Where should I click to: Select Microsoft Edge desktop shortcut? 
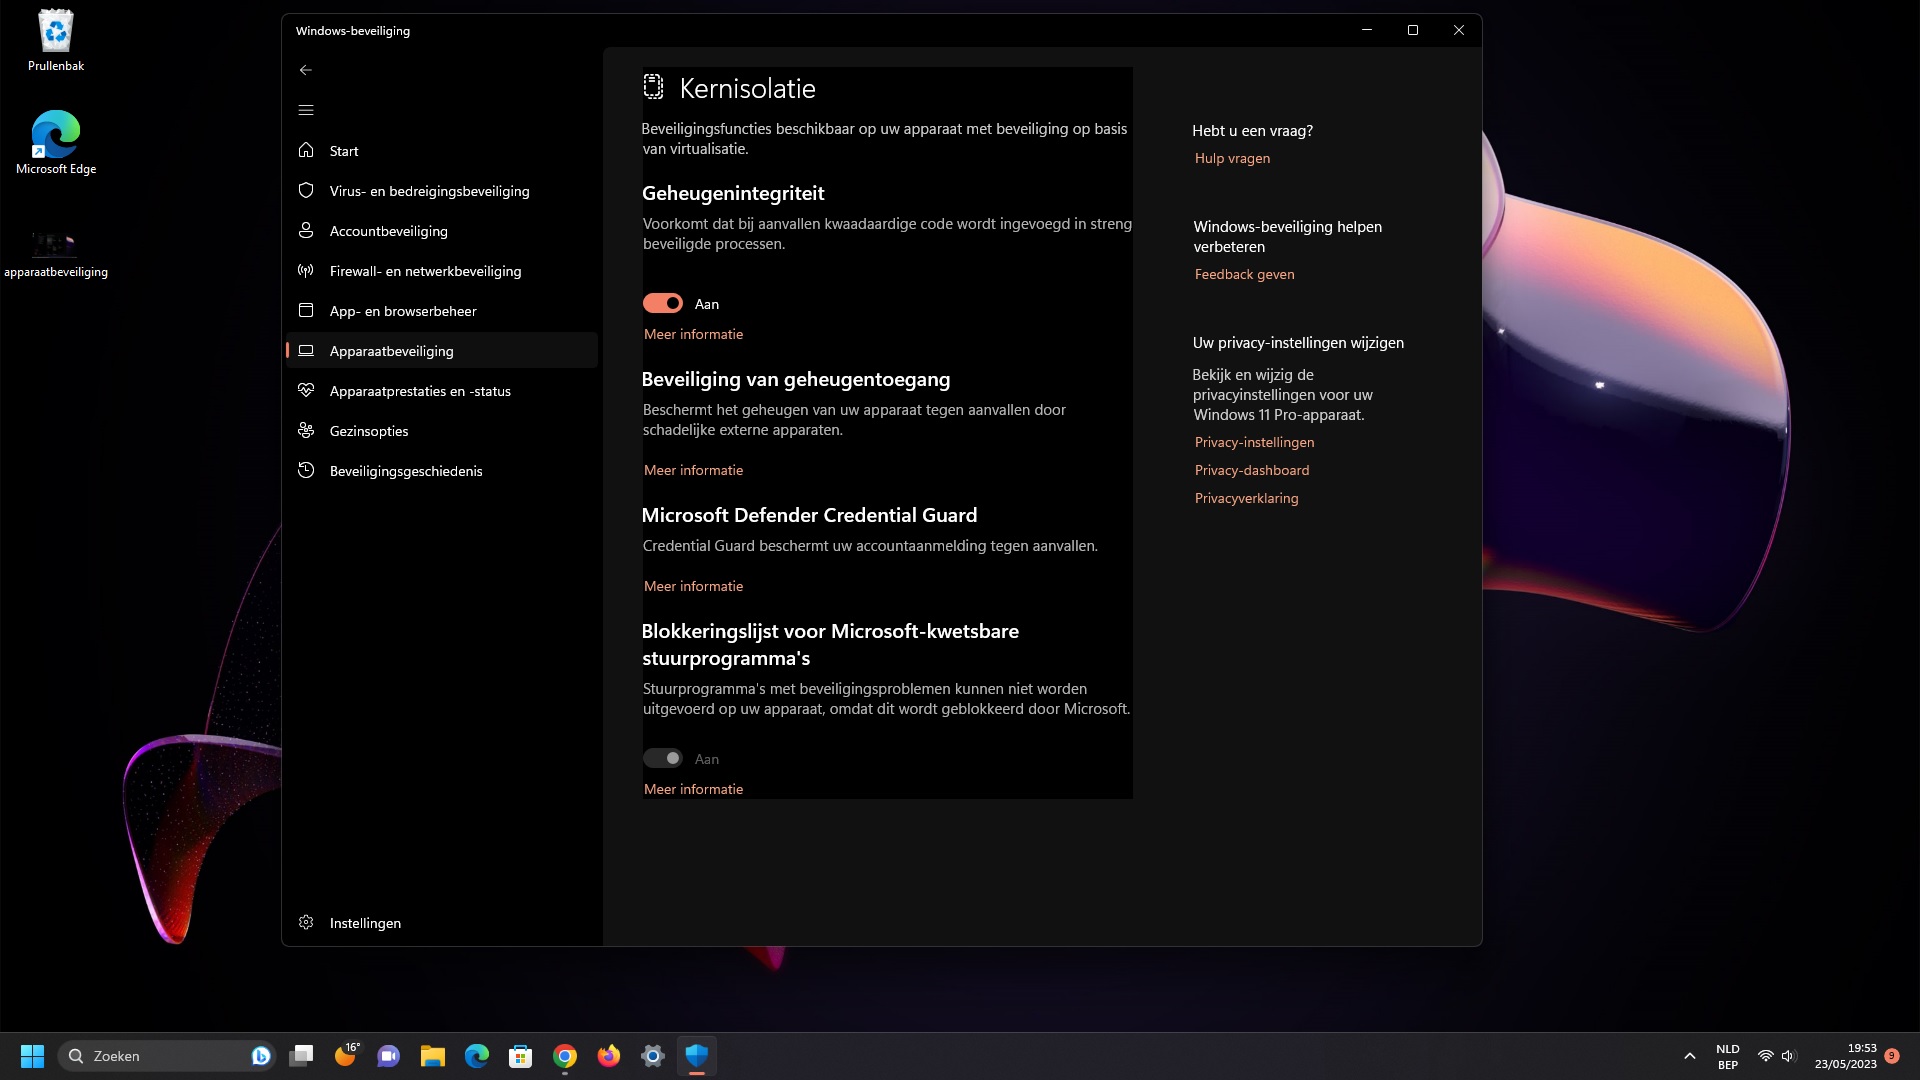(x=56, y=143)
